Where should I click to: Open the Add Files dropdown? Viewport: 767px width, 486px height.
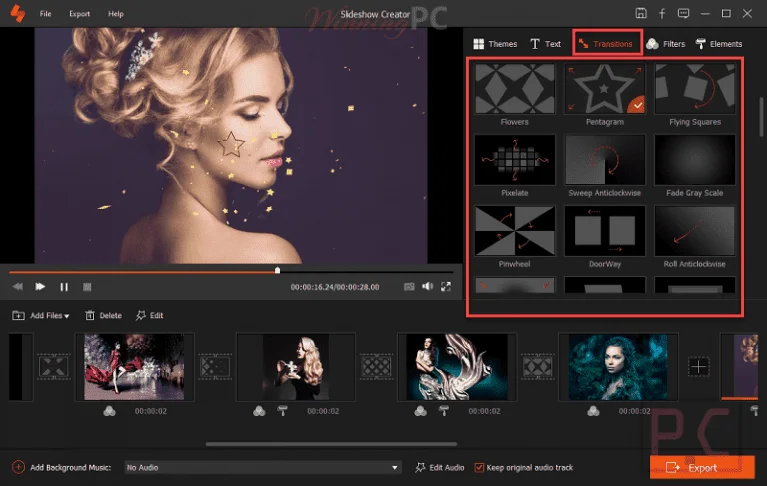click(x=41, y=315)
